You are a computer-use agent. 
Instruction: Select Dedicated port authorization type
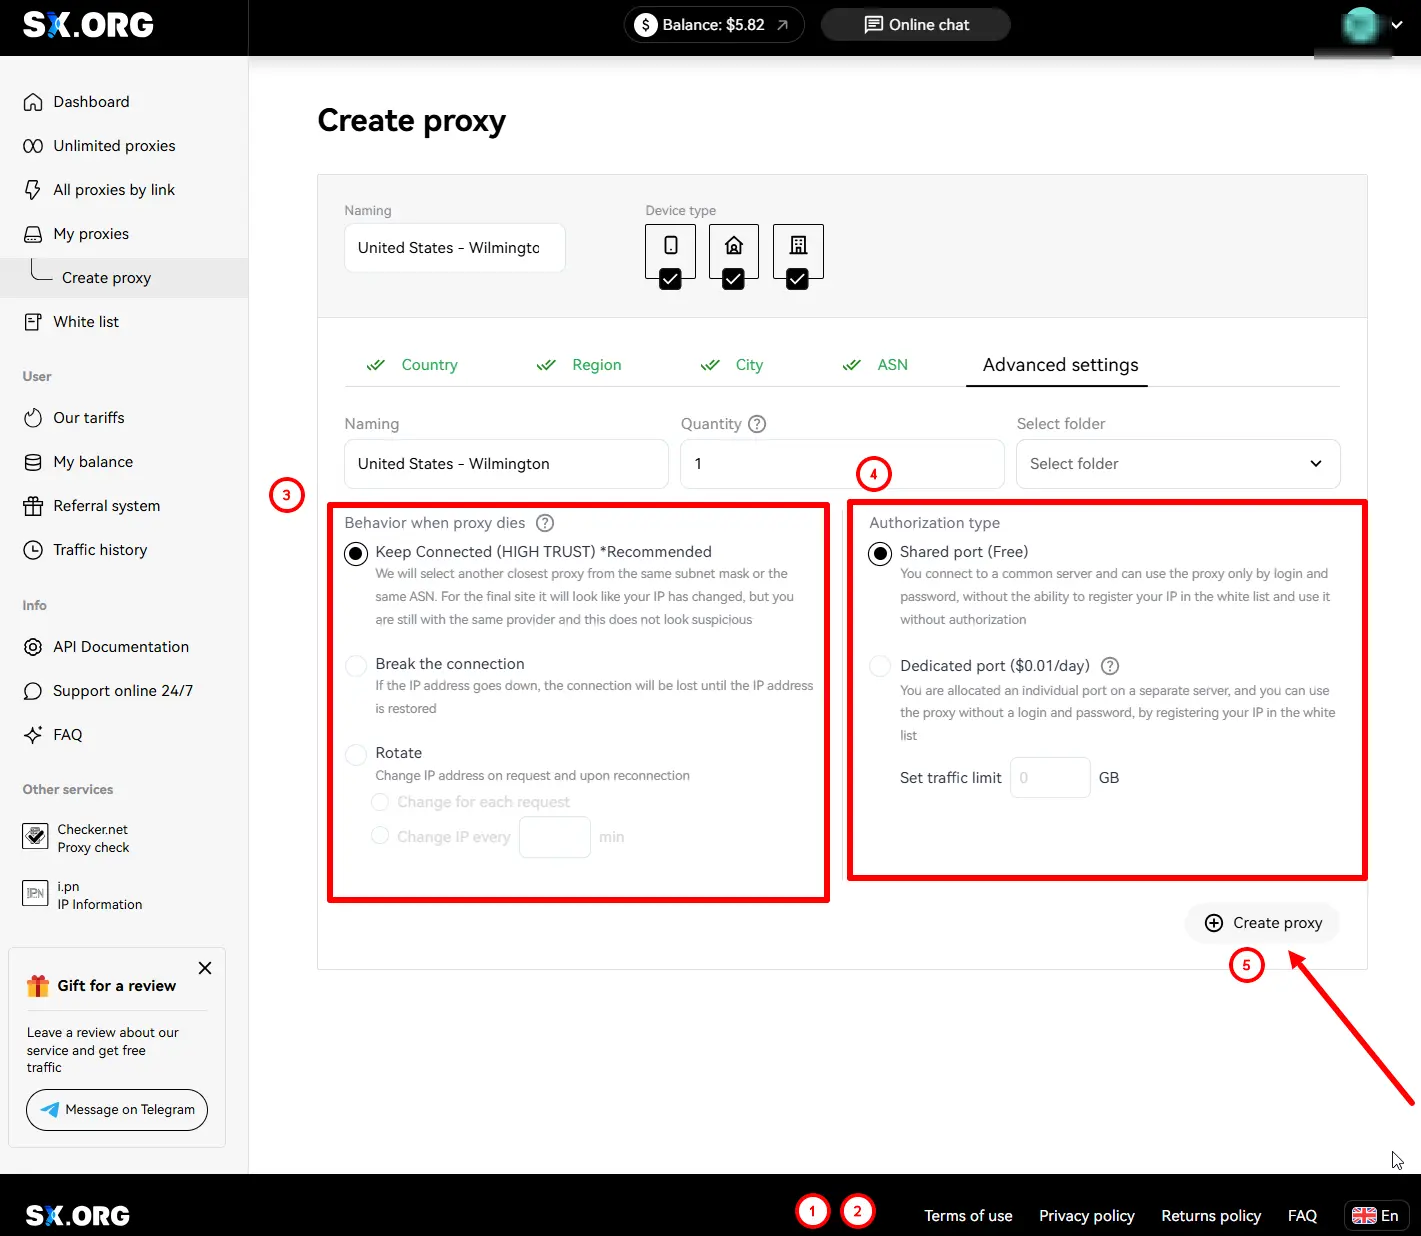(880, 666)
